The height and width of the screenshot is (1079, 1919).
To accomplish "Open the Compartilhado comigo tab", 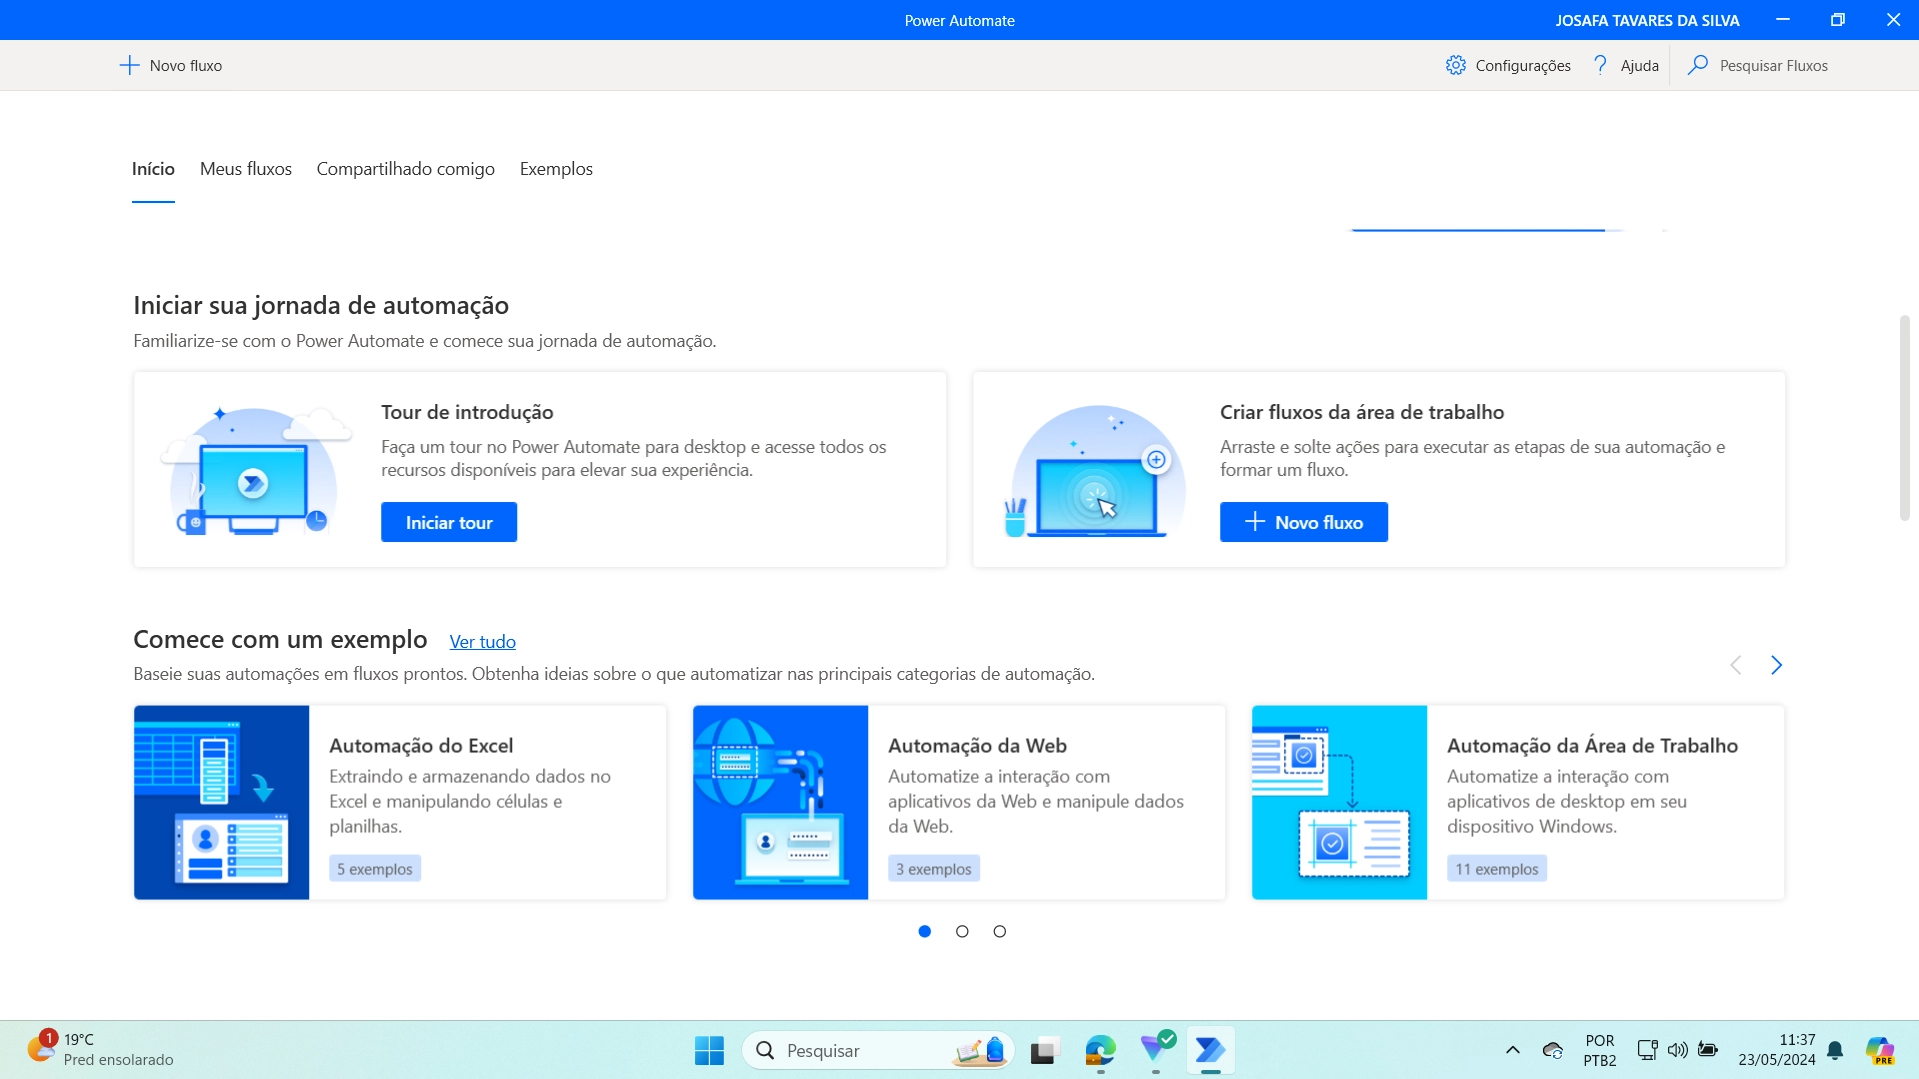I will (x=406, y=169).
